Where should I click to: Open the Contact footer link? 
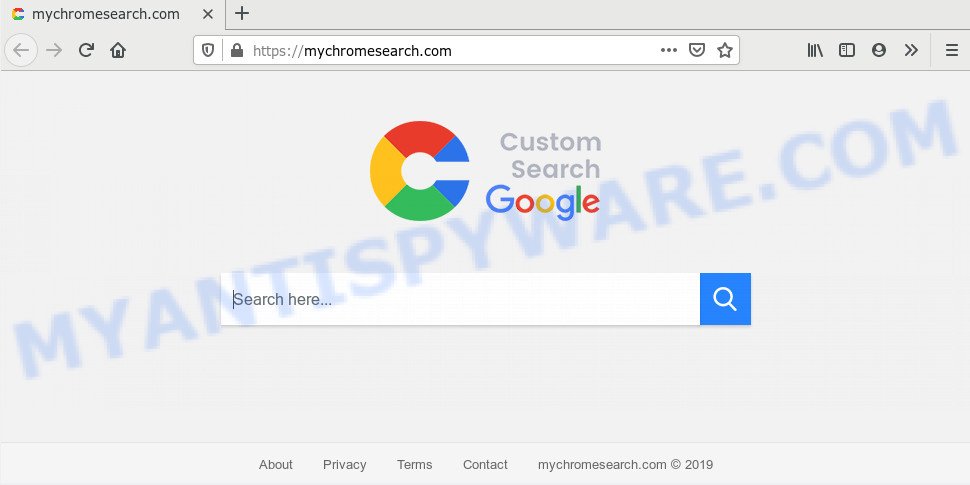(x=485, y=465)
